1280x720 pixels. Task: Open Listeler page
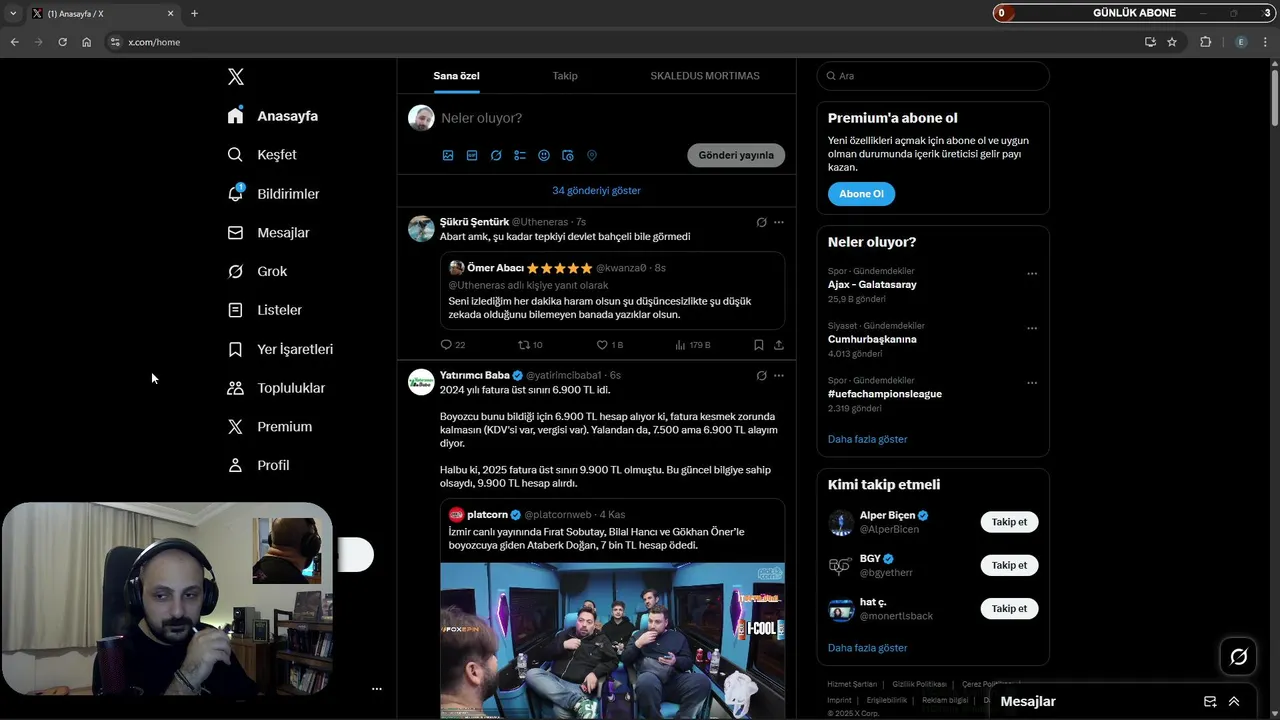click(265, 310)
